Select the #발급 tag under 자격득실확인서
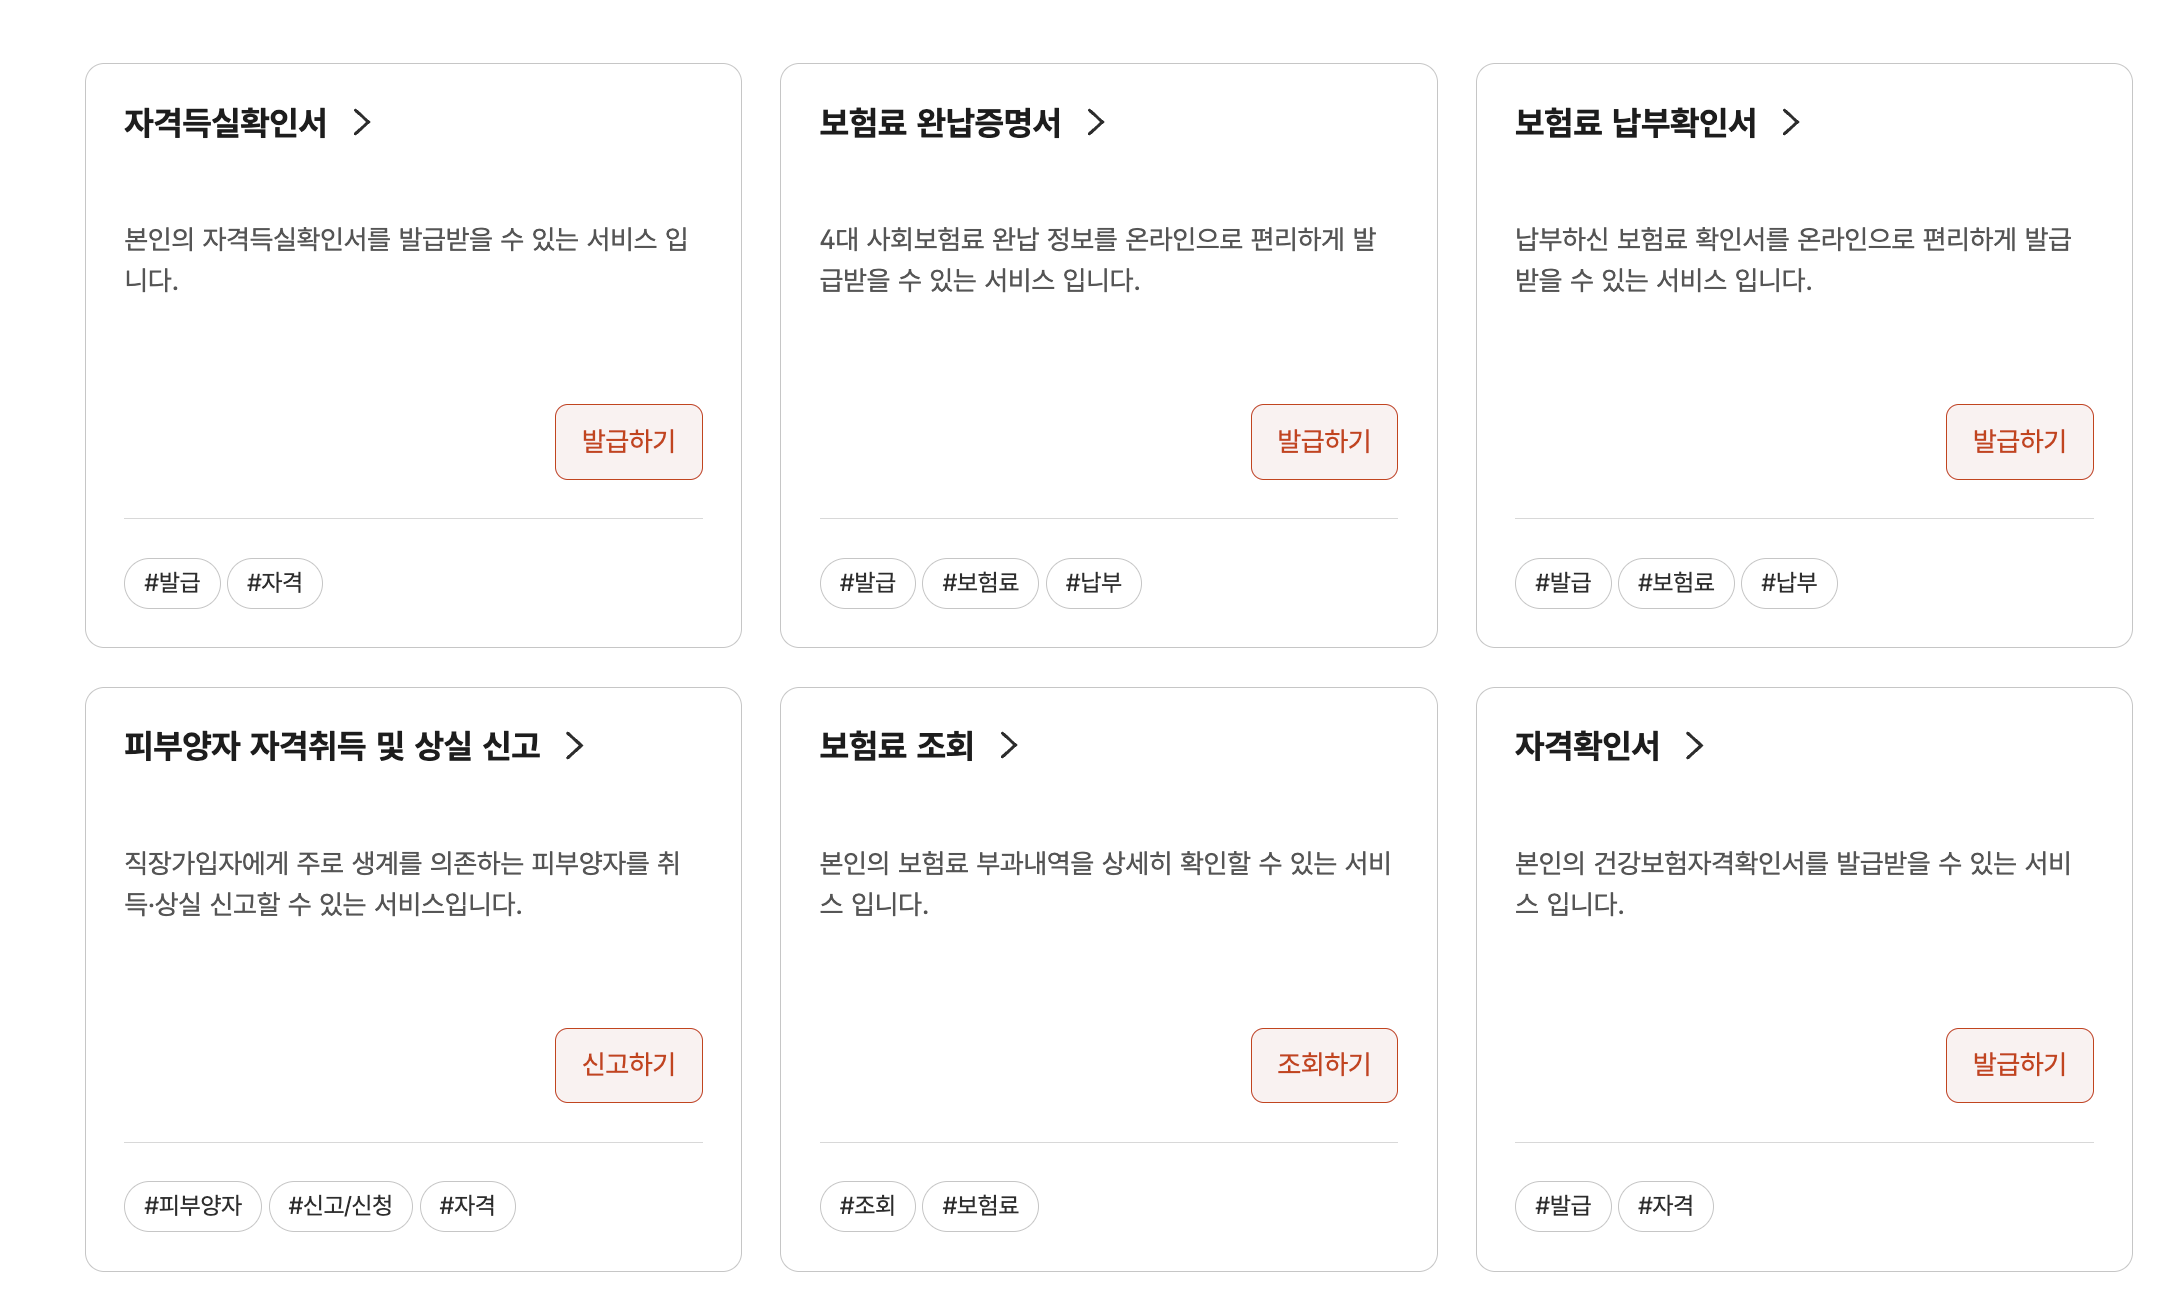Screen dimensions: 2168x1304 [171, 583]
